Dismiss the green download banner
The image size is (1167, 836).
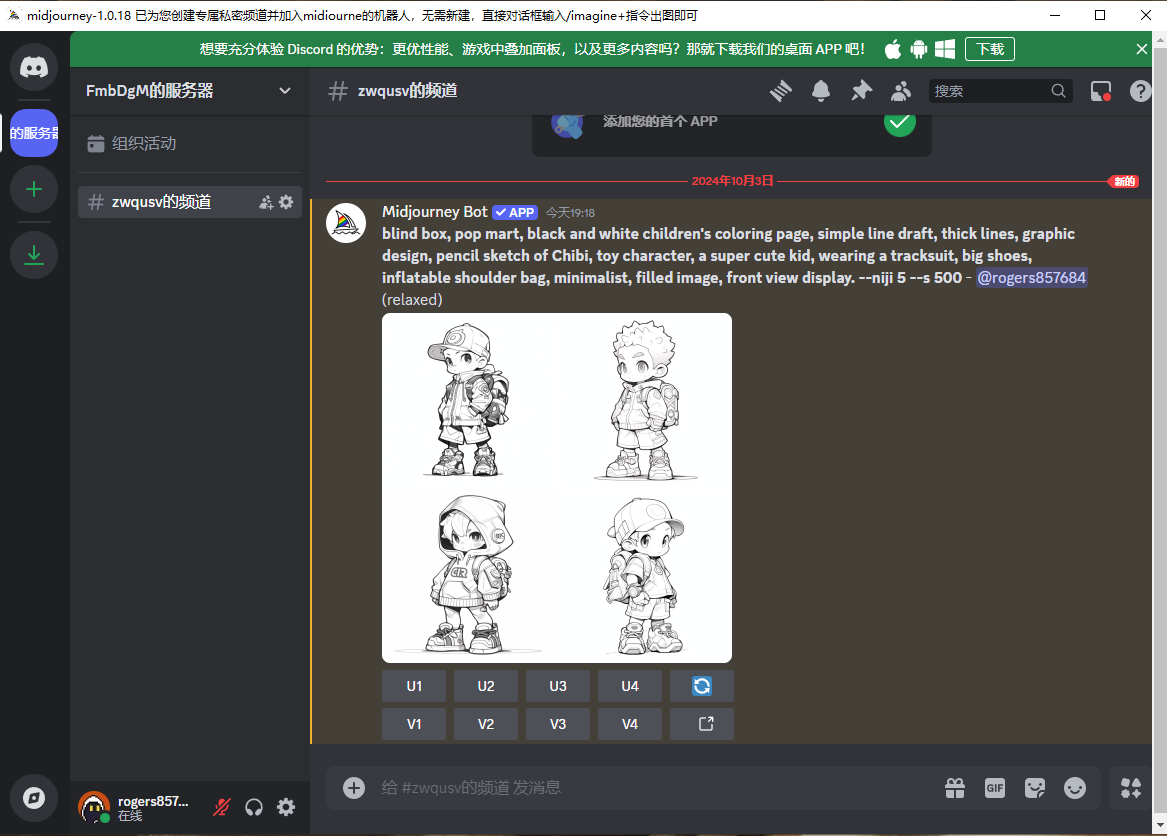point(1142,49)
